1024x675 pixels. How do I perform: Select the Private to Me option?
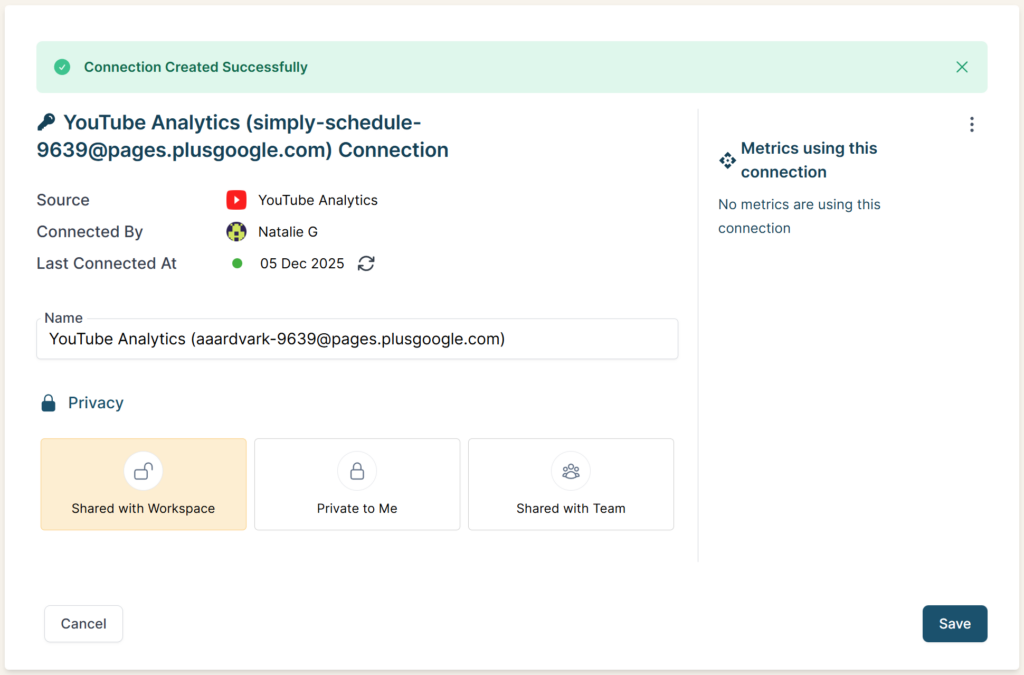357,484
